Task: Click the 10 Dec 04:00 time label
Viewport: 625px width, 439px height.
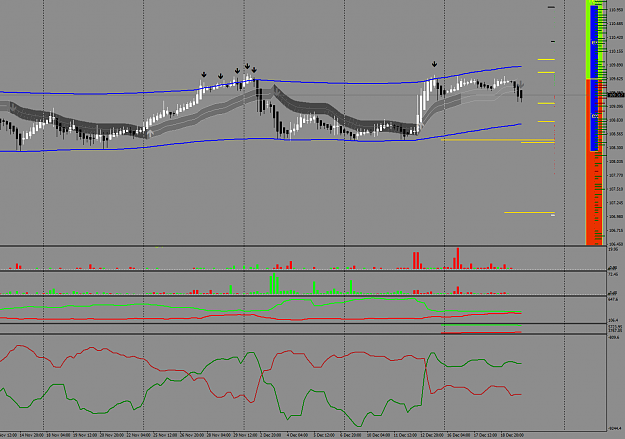Action: (x=379, y=435)
